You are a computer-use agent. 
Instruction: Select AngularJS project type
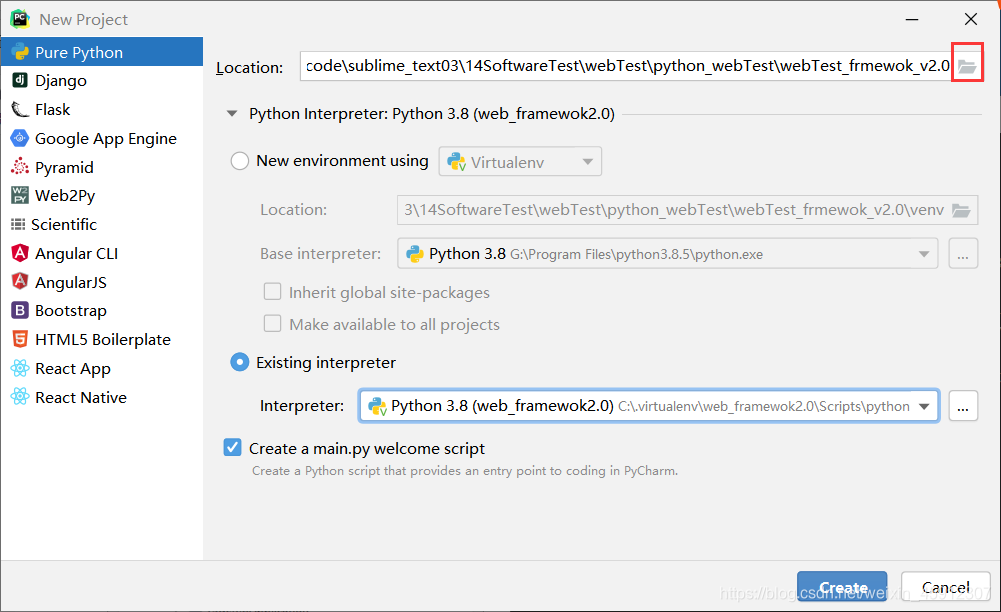(x=102, y=282)
